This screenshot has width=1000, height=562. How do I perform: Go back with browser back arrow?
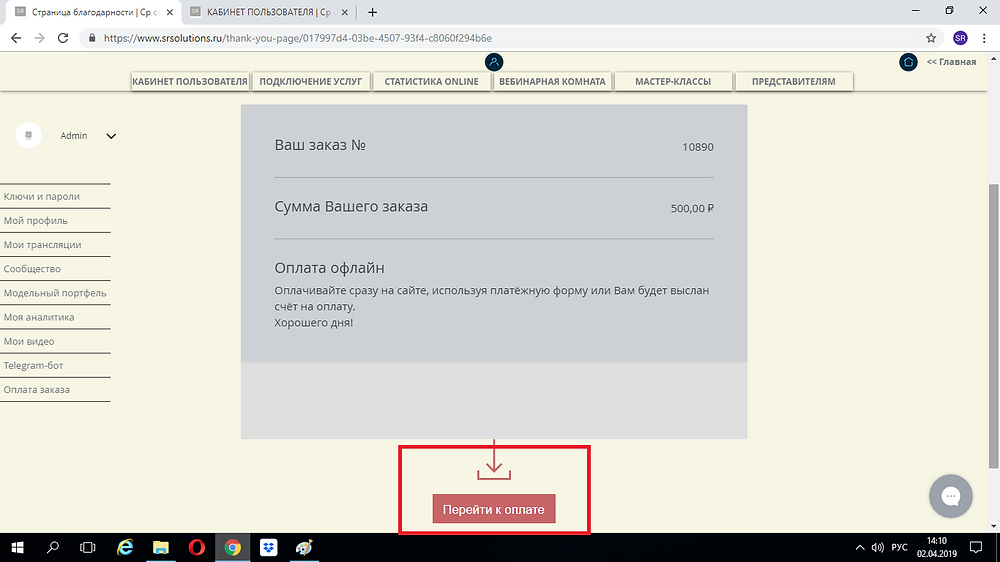(x=16, y=38)
